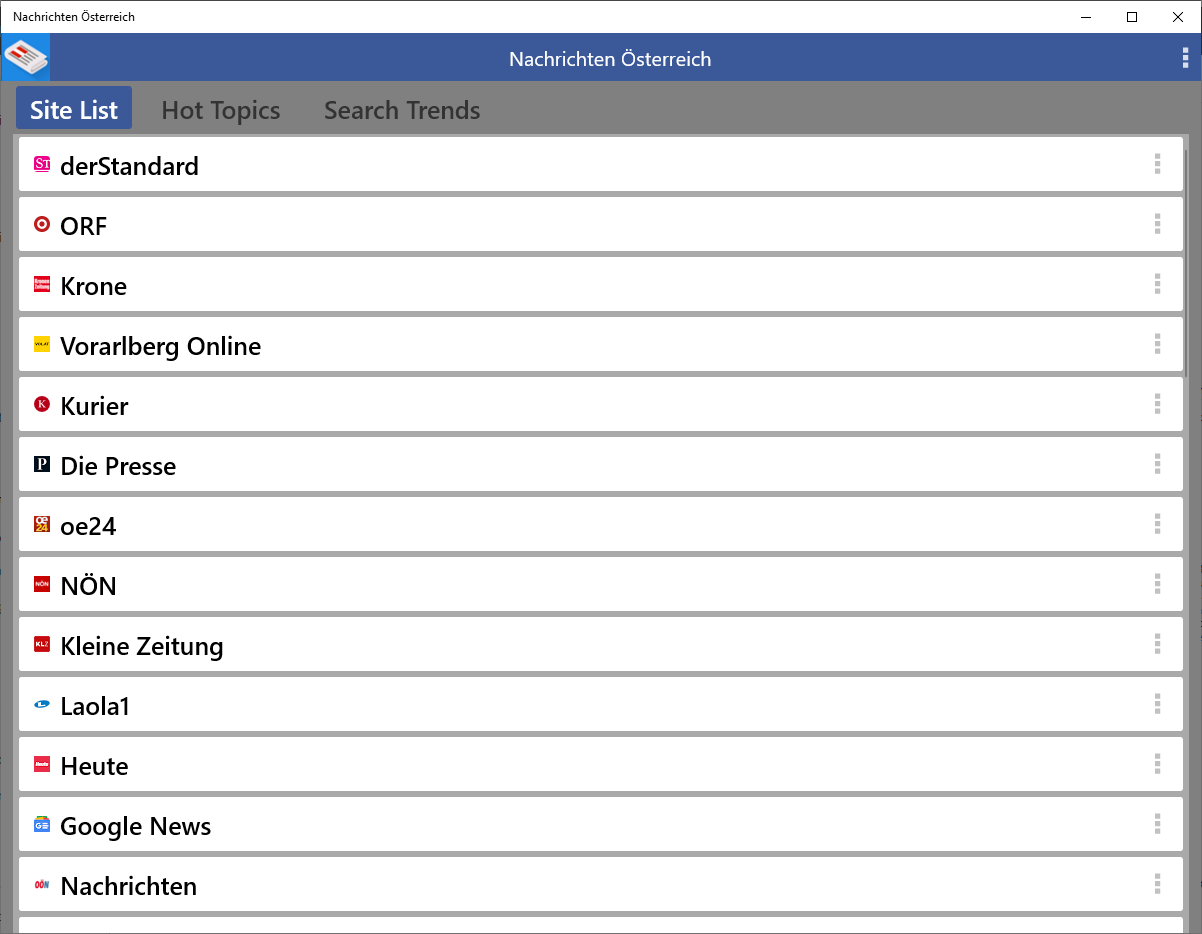
Task: Maximize the Nachrichten Österreich window
Action: click(1132, 16)
